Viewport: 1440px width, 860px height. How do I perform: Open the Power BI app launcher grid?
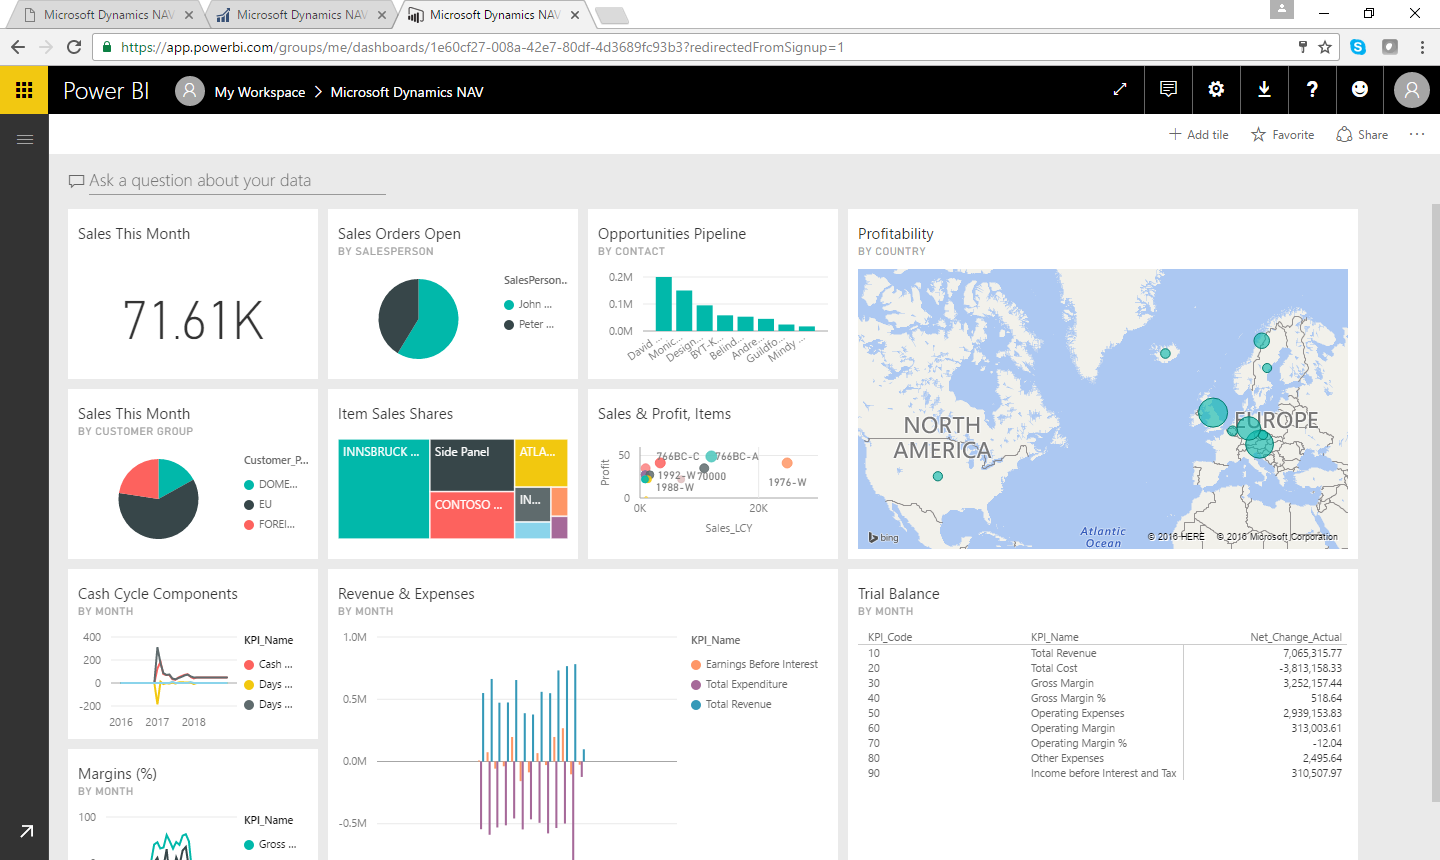coord(24,90)
